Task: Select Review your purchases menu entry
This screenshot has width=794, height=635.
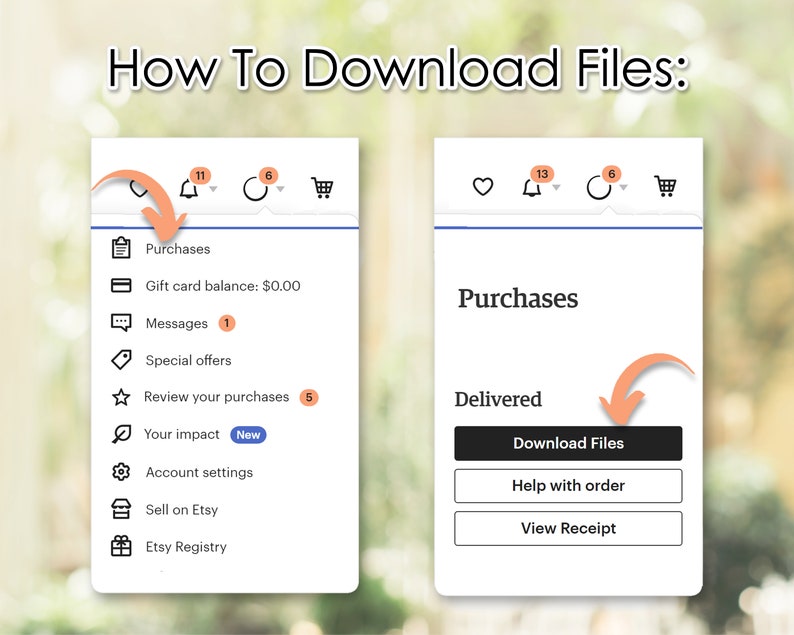Action: click(216, 397)
